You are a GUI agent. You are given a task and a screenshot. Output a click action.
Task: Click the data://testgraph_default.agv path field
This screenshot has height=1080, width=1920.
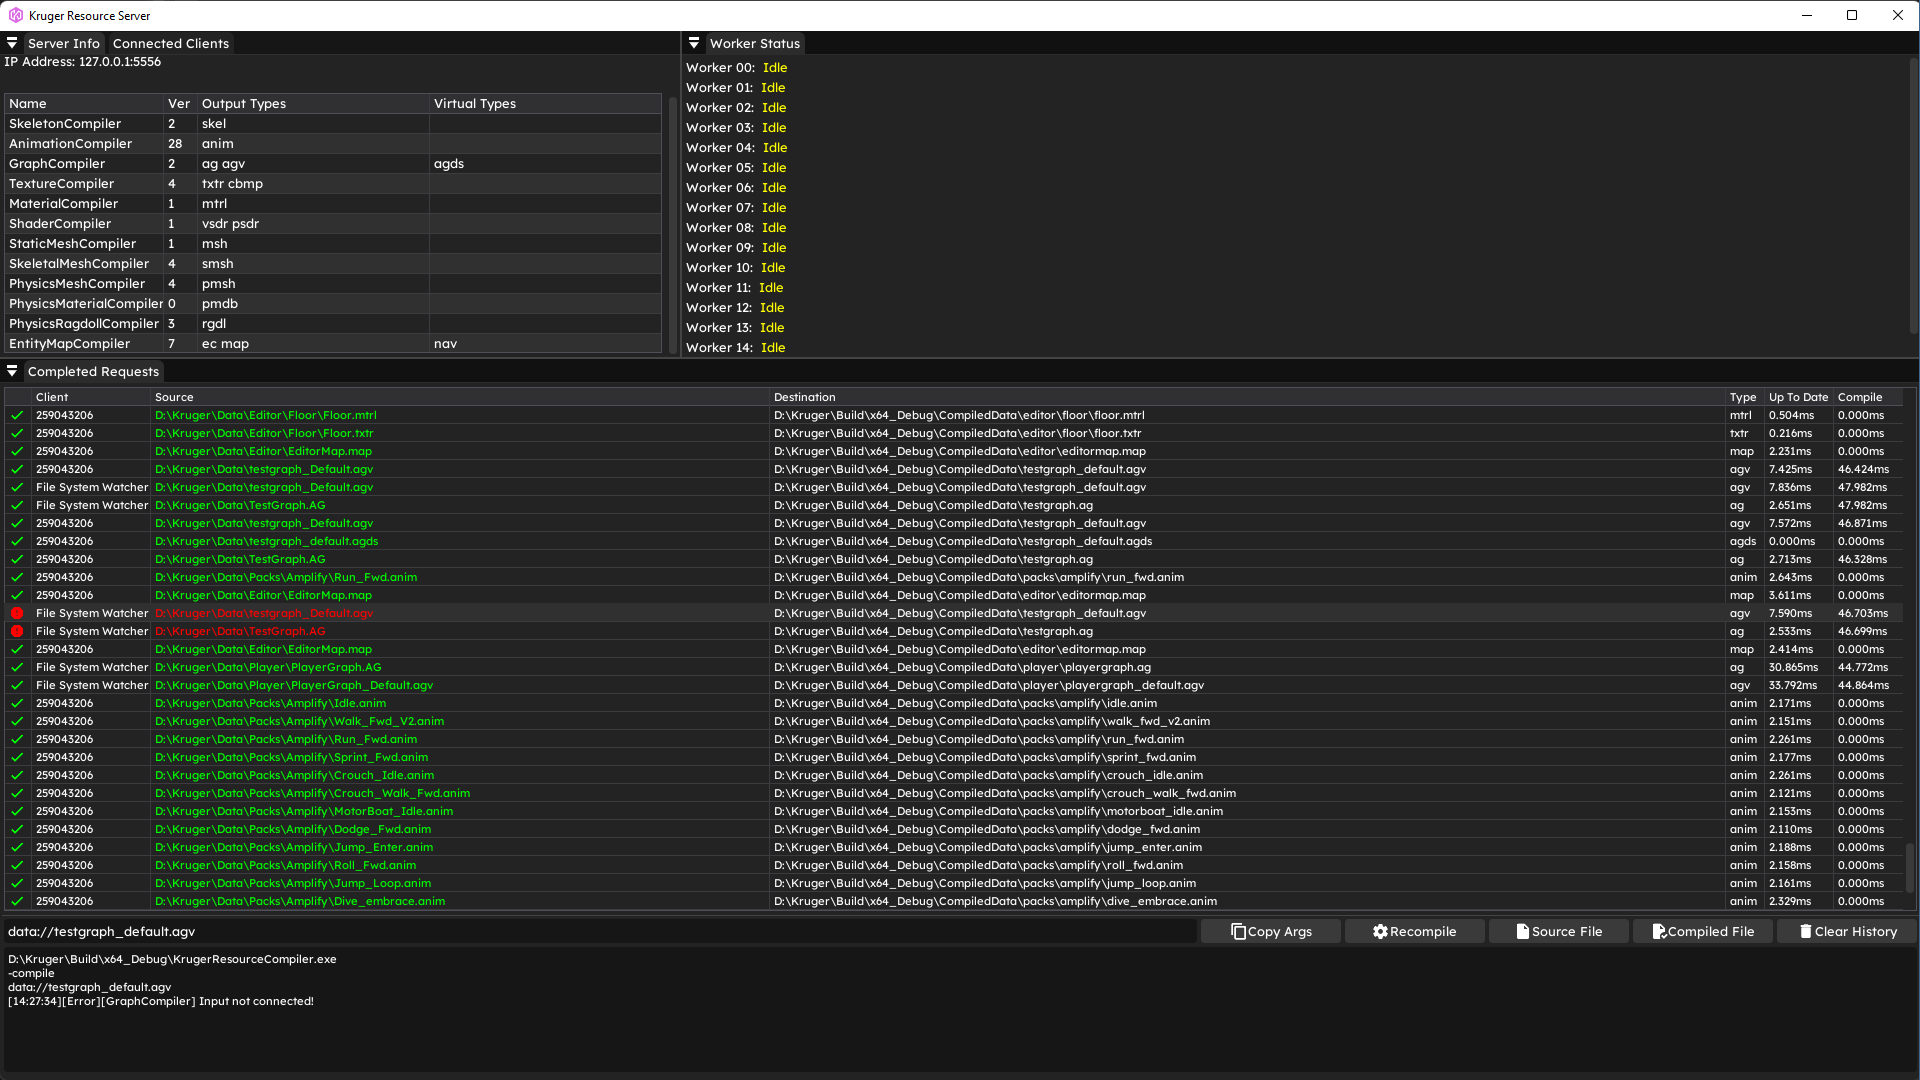(x=600, y=931)
